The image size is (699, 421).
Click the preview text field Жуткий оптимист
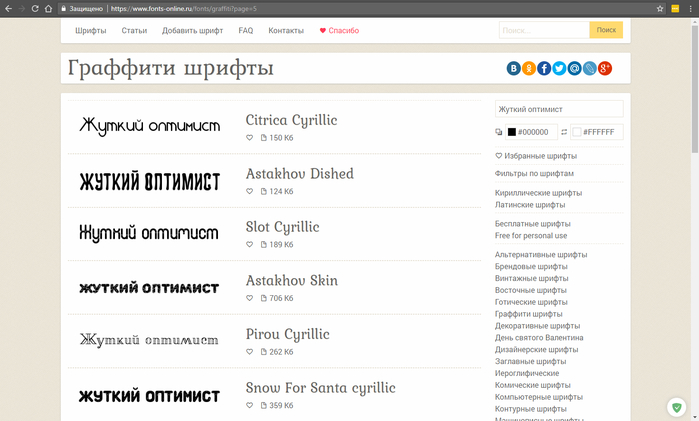point(559,109)
